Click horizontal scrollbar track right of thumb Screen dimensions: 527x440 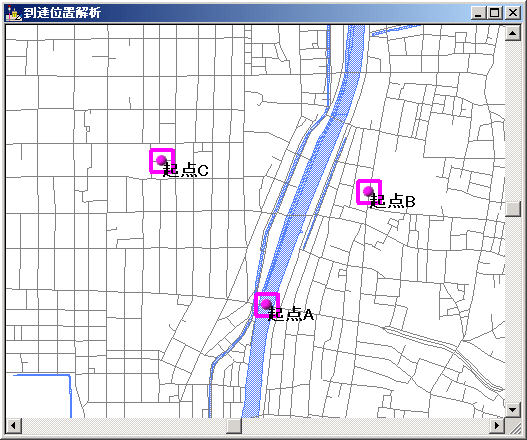[365, 426]
